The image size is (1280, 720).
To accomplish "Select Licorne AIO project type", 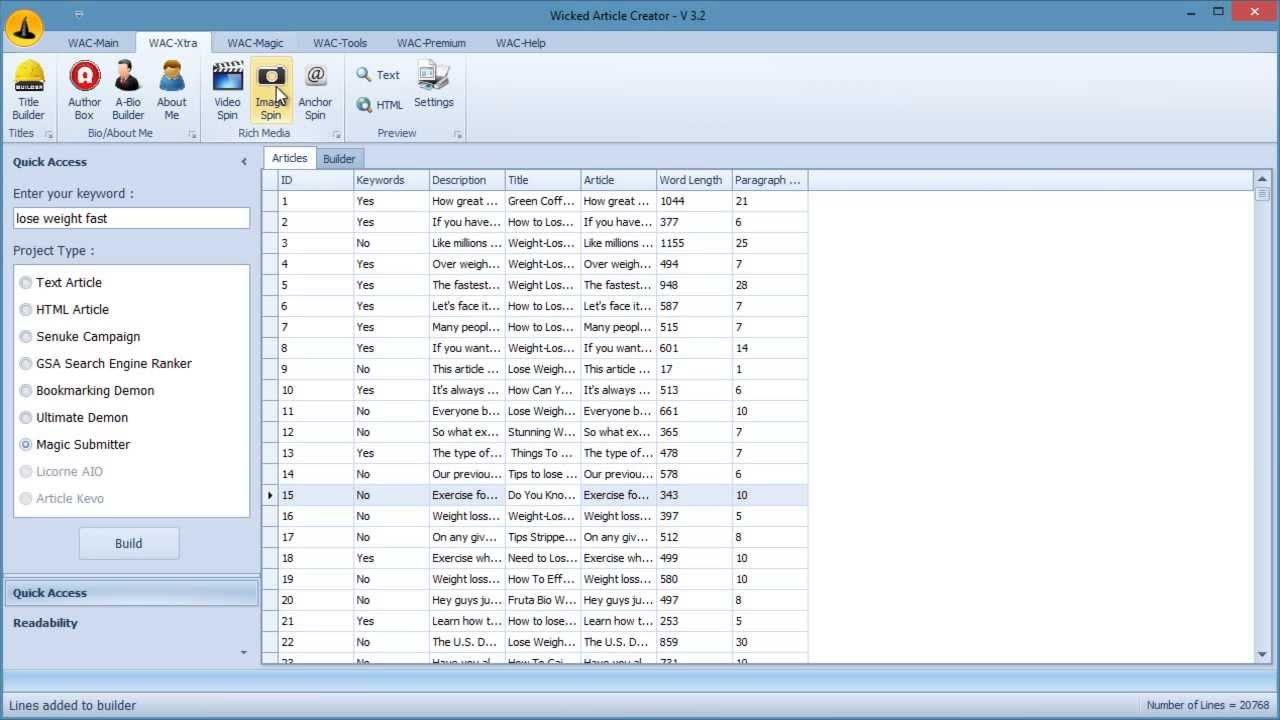I will [61, 472].
